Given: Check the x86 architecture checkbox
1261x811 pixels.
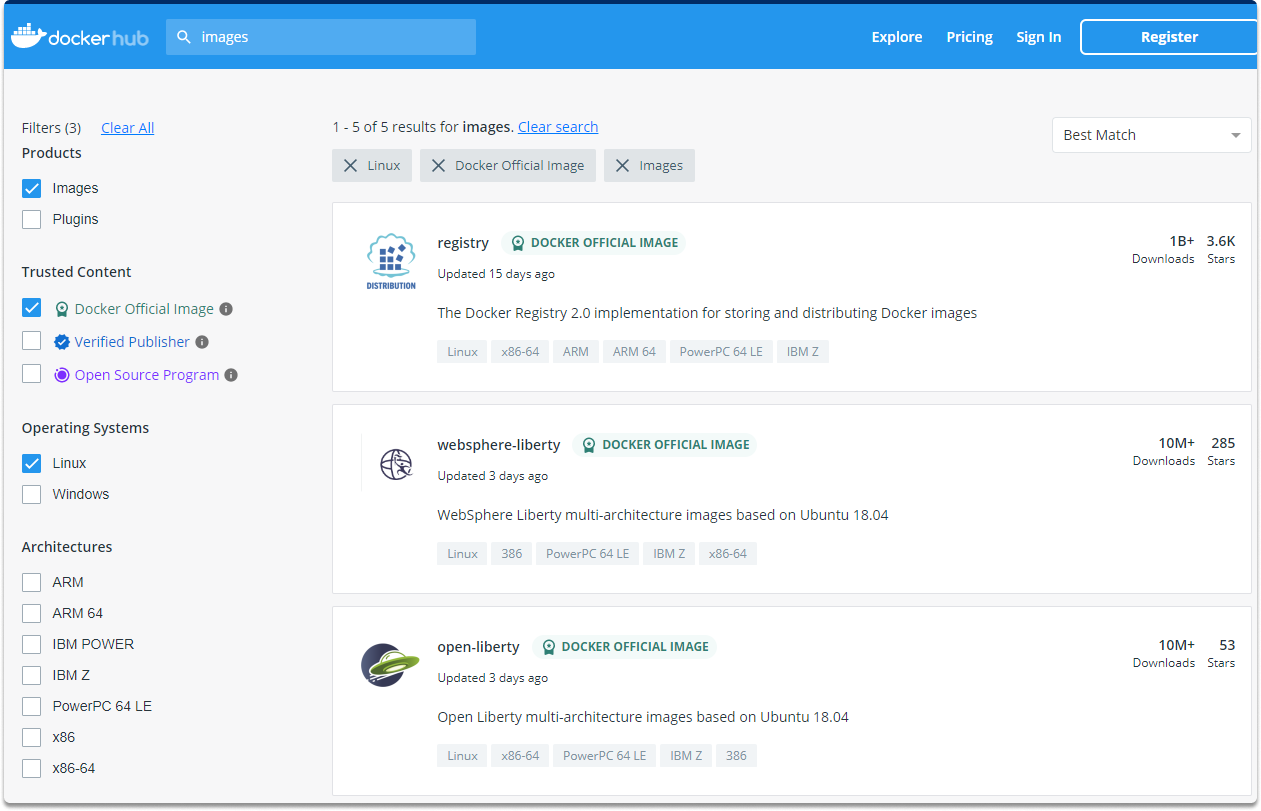Looking at the screenshot, I should click(x=32, y=737).
